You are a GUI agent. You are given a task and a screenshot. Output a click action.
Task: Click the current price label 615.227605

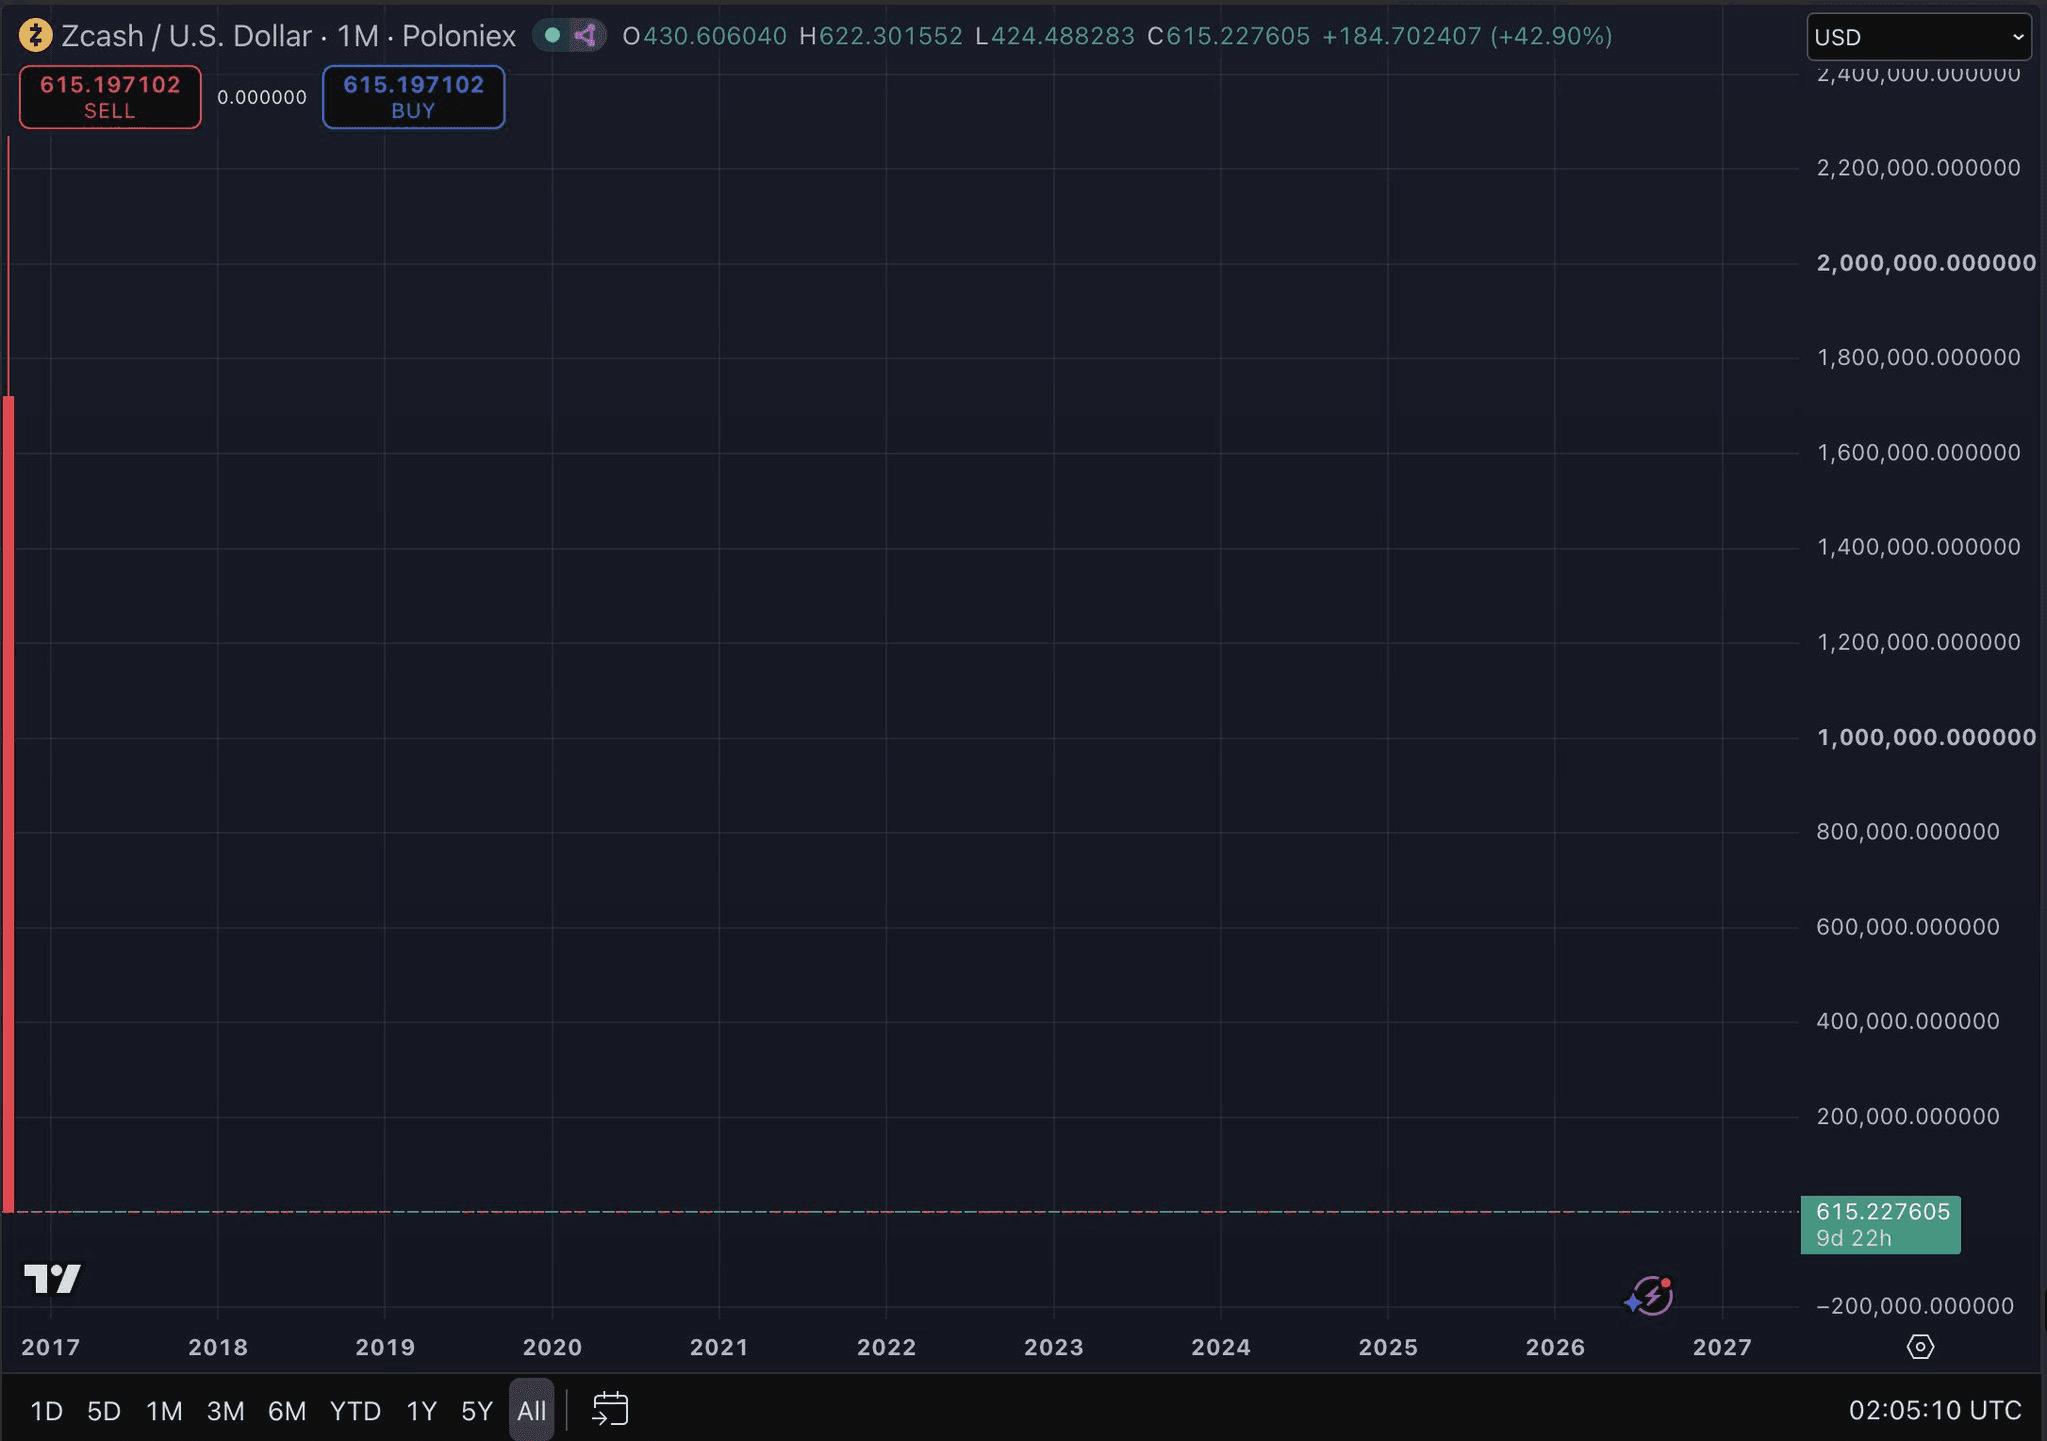pyautogui.click(x=1880, y=1225)
